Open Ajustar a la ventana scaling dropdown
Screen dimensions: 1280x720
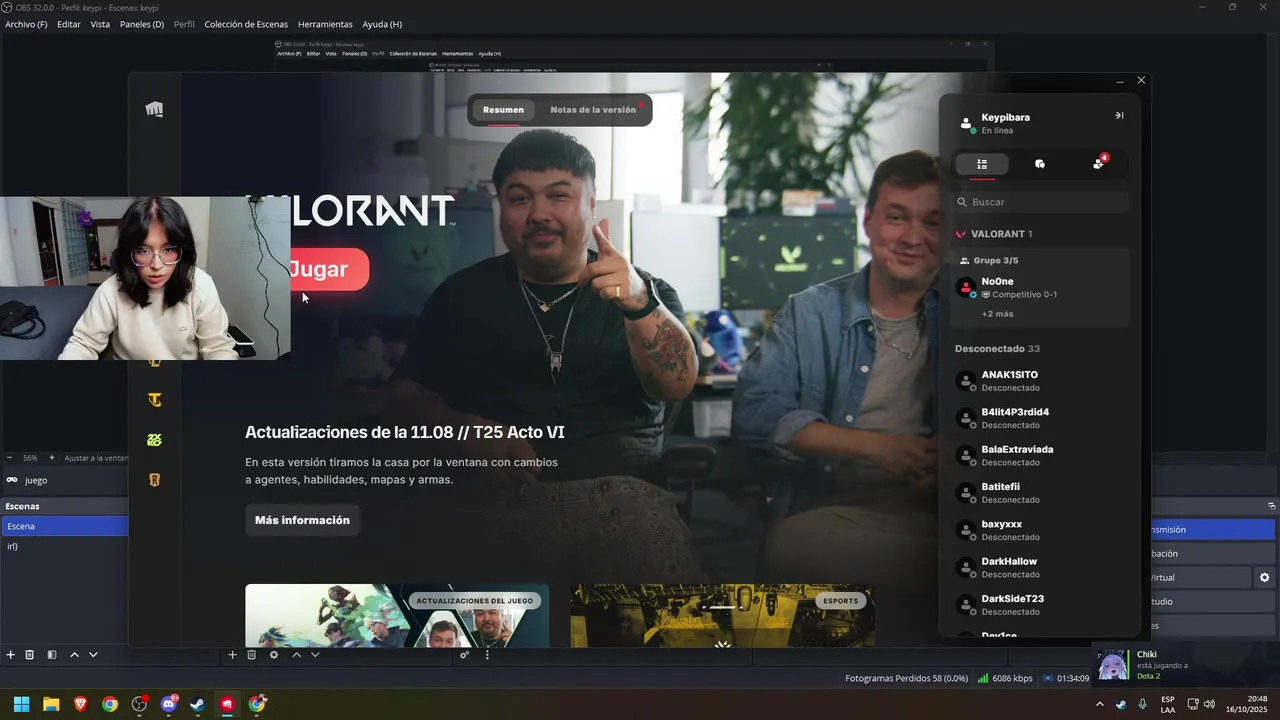pos(96,458)
